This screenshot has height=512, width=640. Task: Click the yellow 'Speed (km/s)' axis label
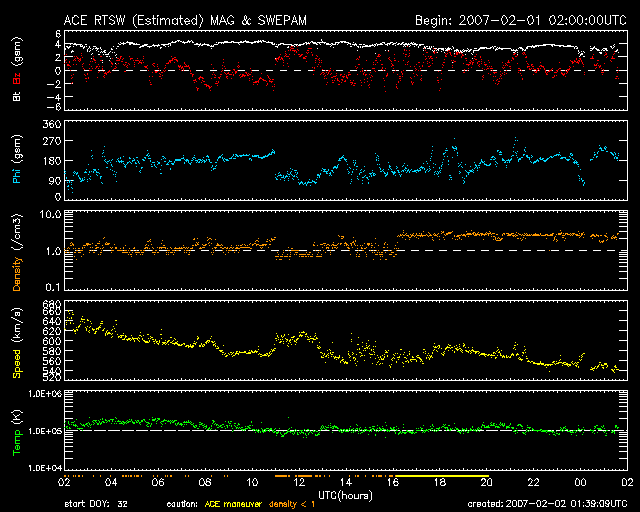(17, 343)
